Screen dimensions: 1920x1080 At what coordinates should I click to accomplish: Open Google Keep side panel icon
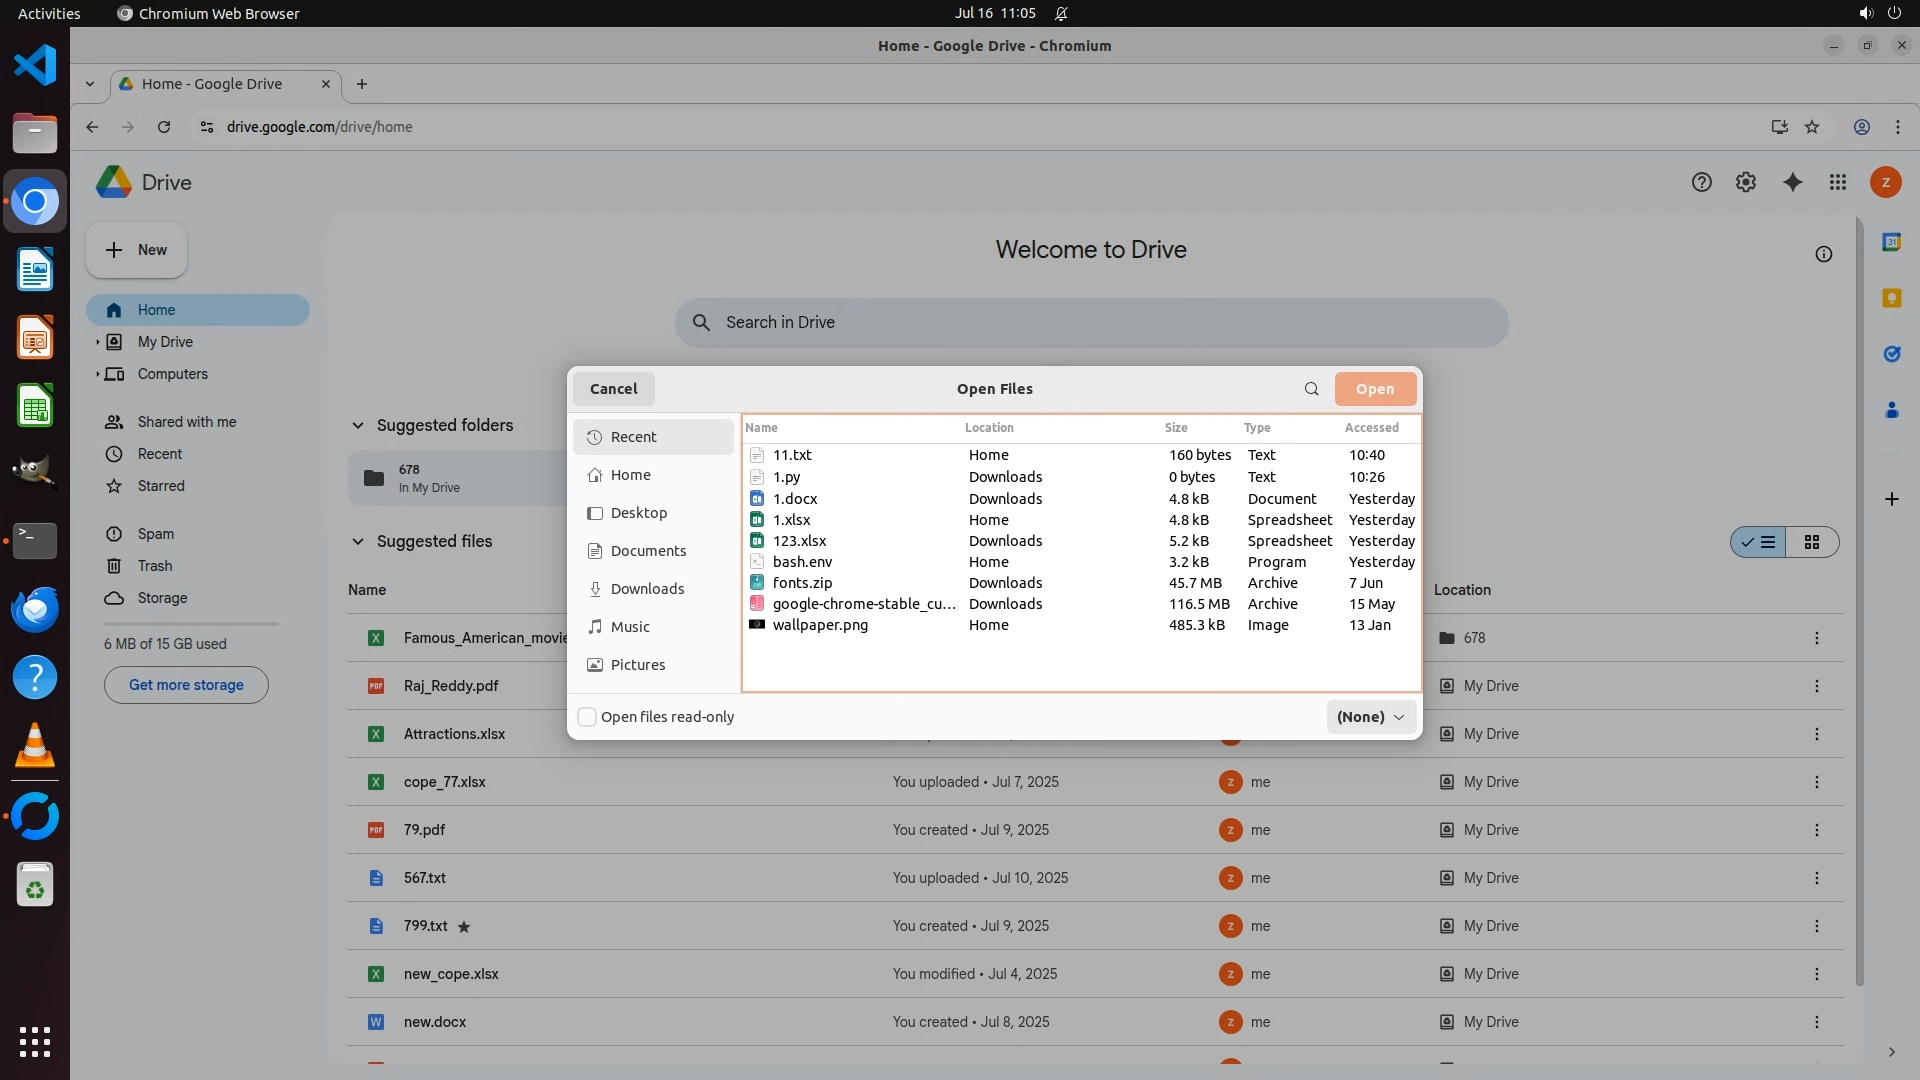point(1891,298)
